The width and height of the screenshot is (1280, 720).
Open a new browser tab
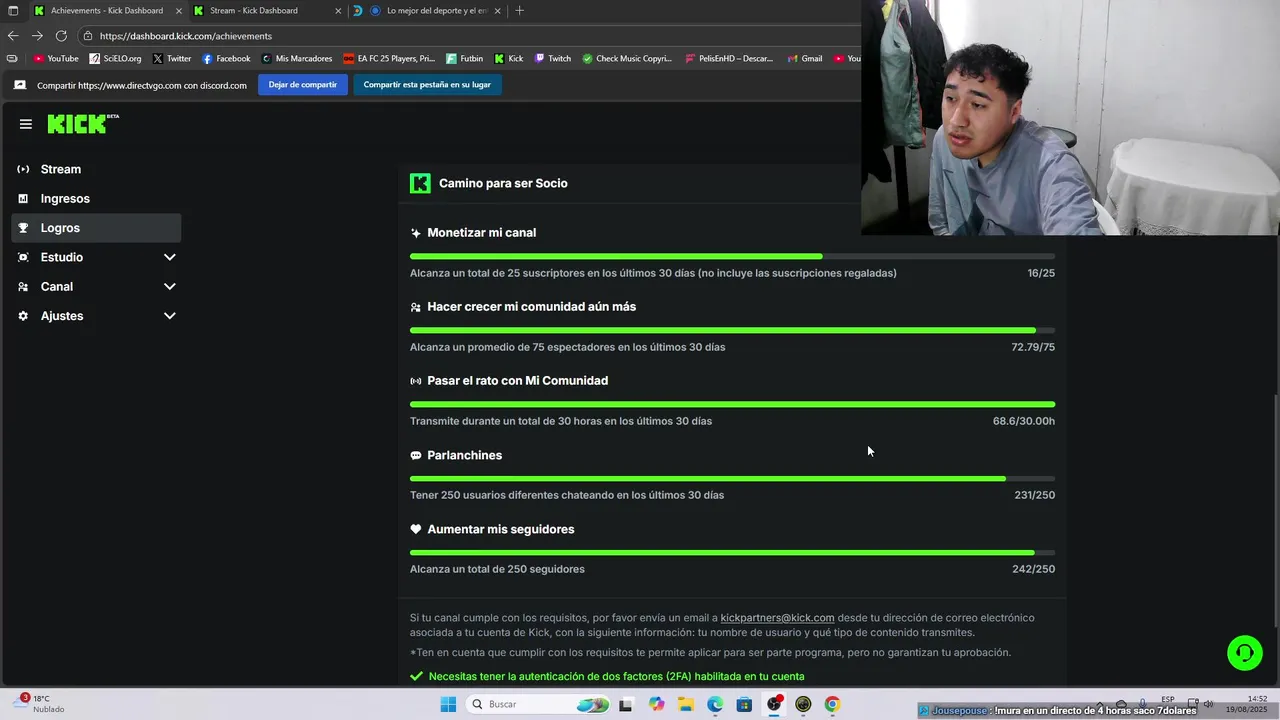point(519,11)
